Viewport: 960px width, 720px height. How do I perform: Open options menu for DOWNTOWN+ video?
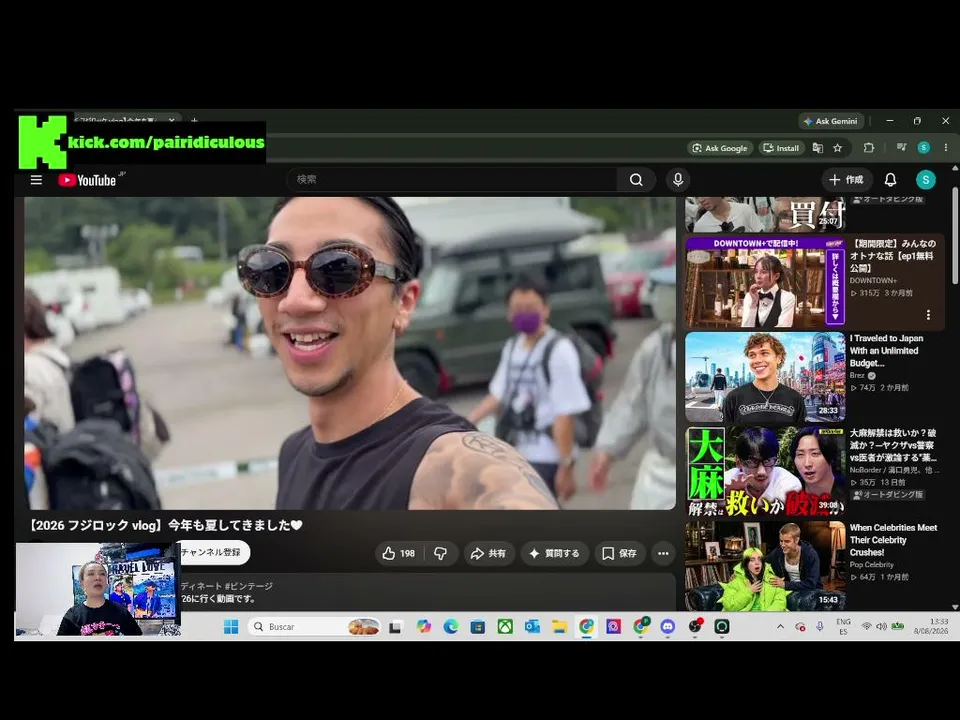tap(928, 315)
